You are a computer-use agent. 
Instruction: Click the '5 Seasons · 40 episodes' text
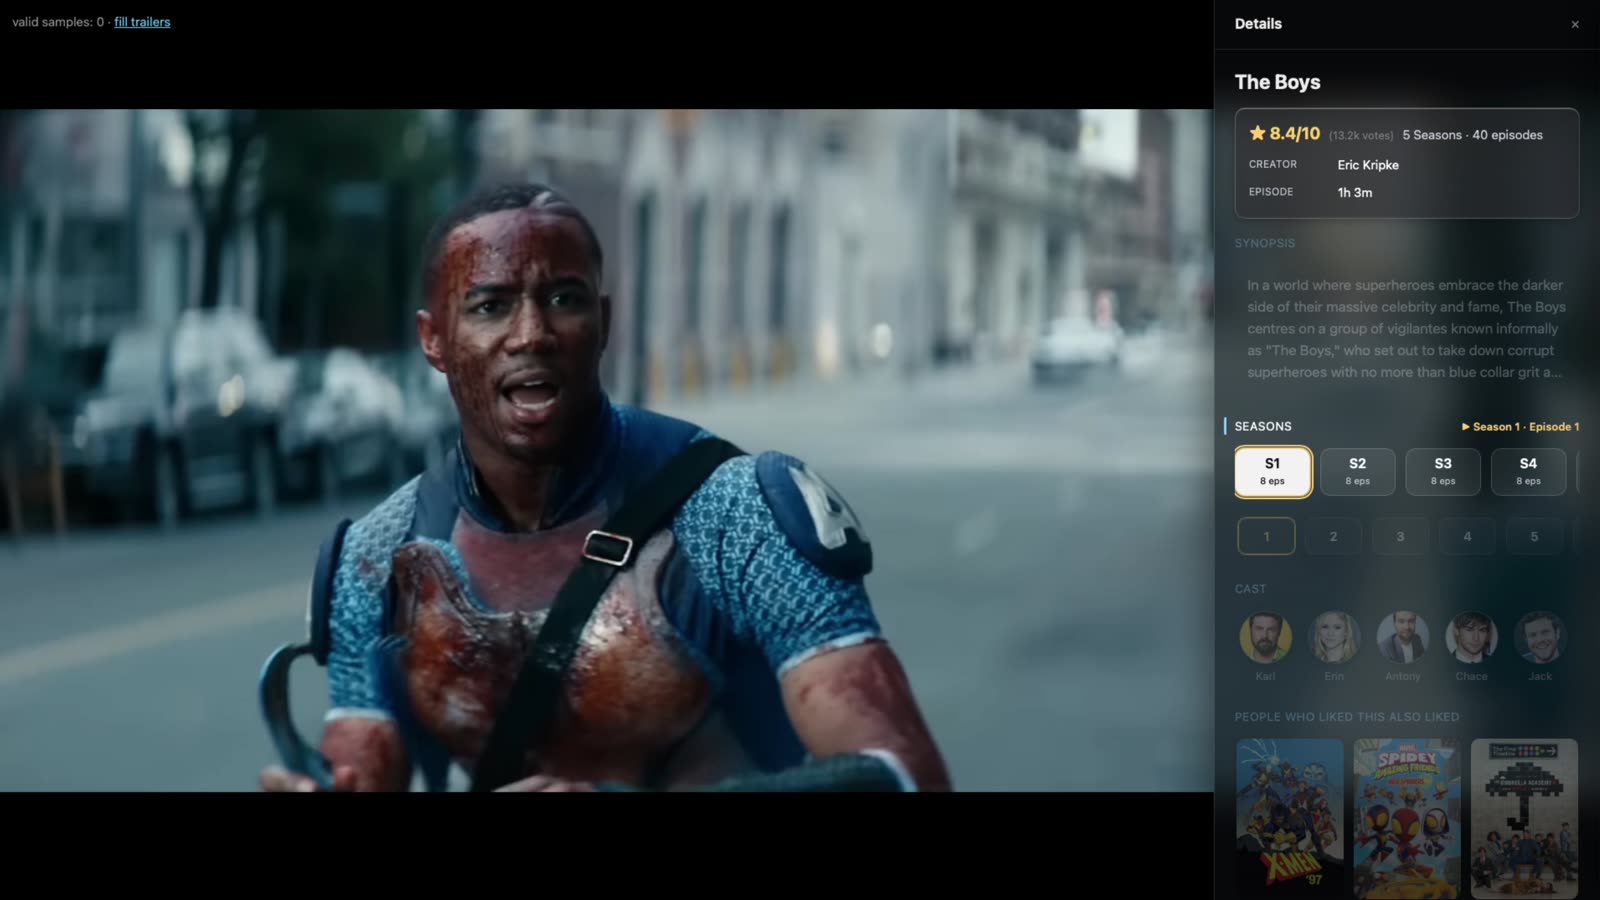[1472, 135]
